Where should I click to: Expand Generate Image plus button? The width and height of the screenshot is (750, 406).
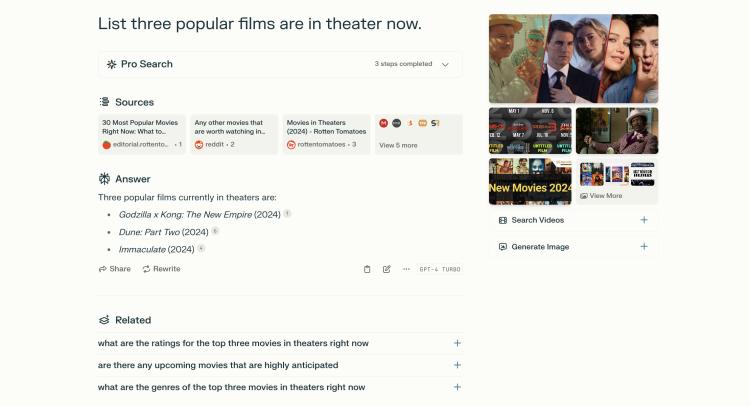click(644, 247)
